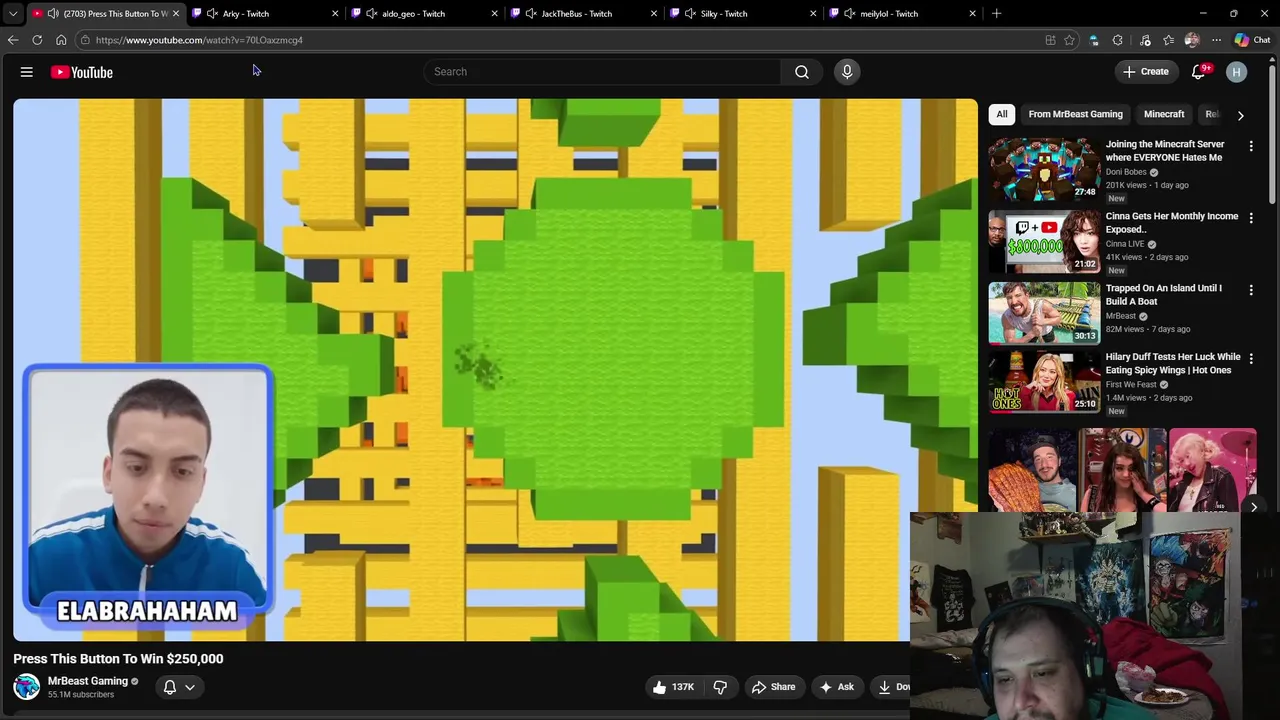
Task: Open Joining the Minecraft Server video title
Action: pyautogui.click(x=1165, y=151)
